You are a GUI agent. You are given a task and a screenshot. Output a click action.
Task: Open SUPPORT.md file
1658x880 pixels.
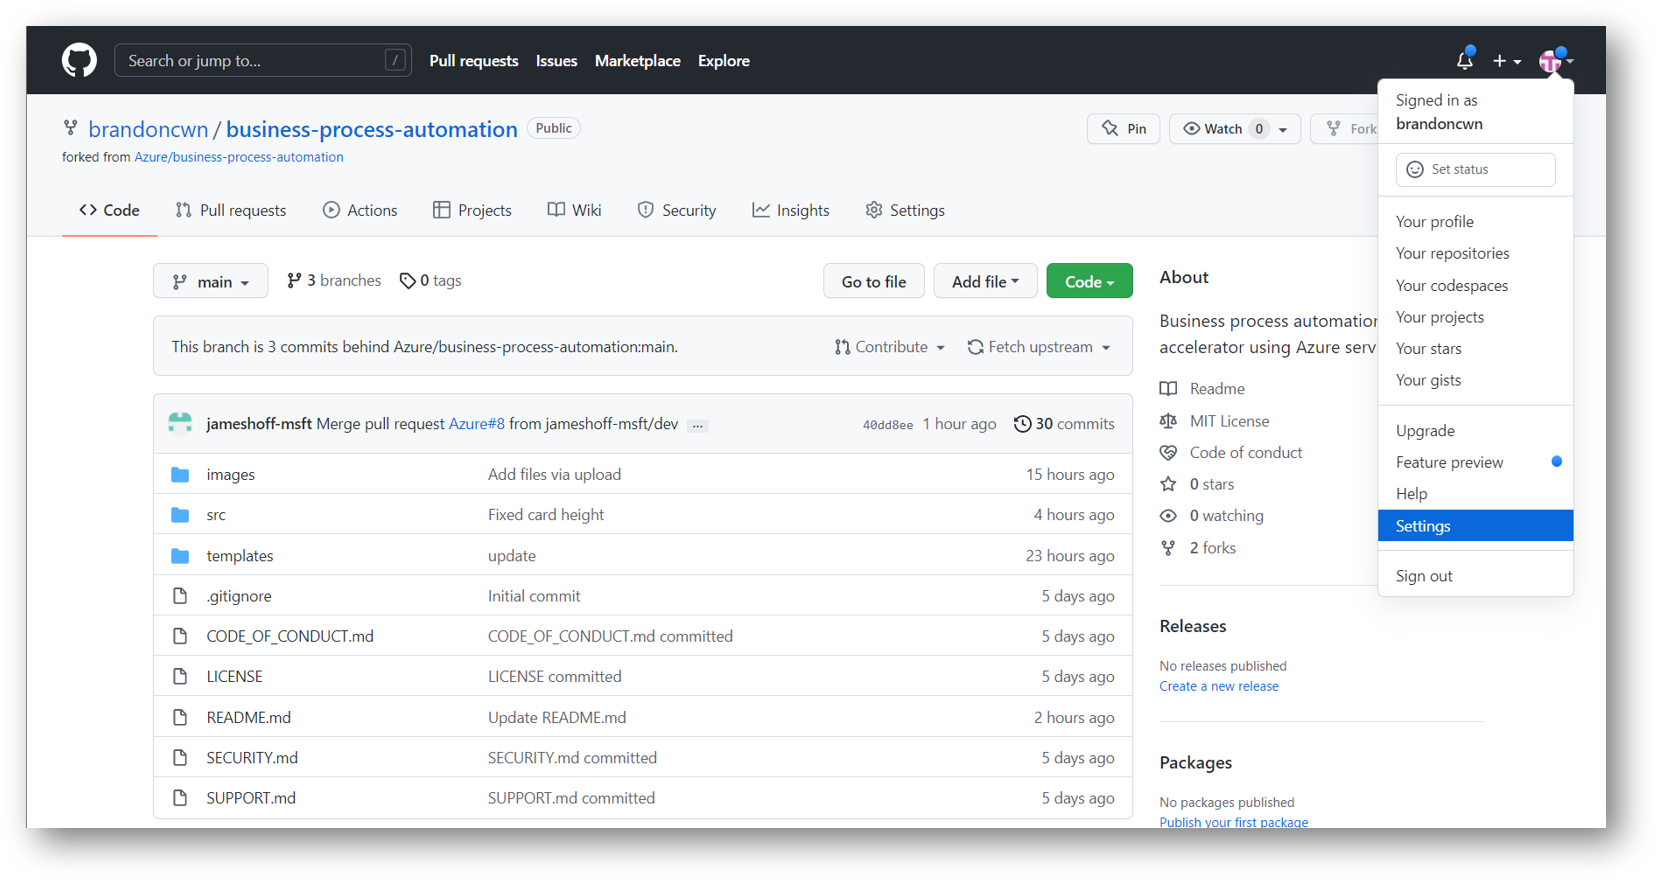(x=251, y=798)
